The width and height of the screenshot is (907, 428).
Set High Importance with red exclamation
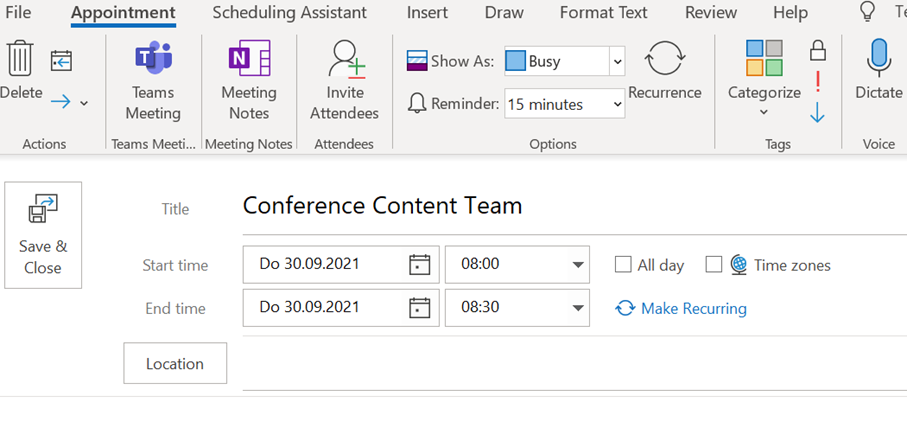817,82
